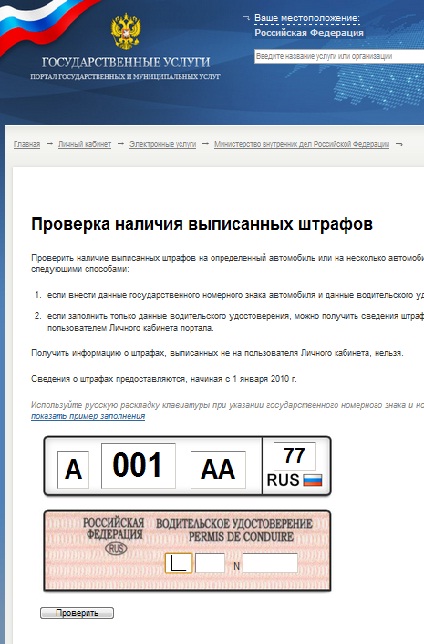Click the 'Проверить' button
424x644 pixels.
(77, 613)
